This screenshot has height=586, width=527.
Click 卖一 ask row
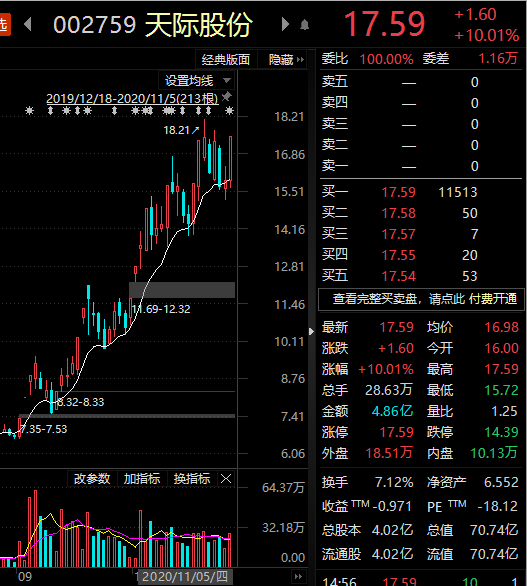click(x=421, y=166)
